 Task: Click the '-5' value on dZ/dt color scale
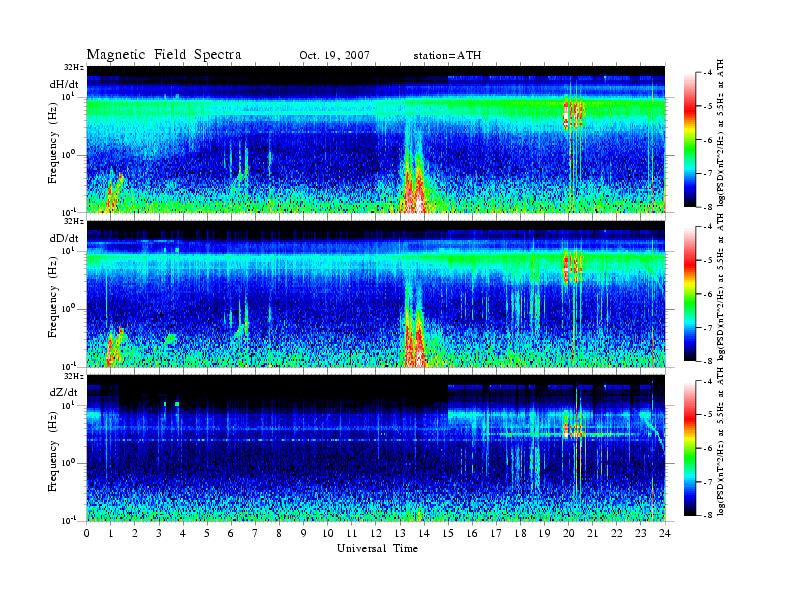point(709,415)
